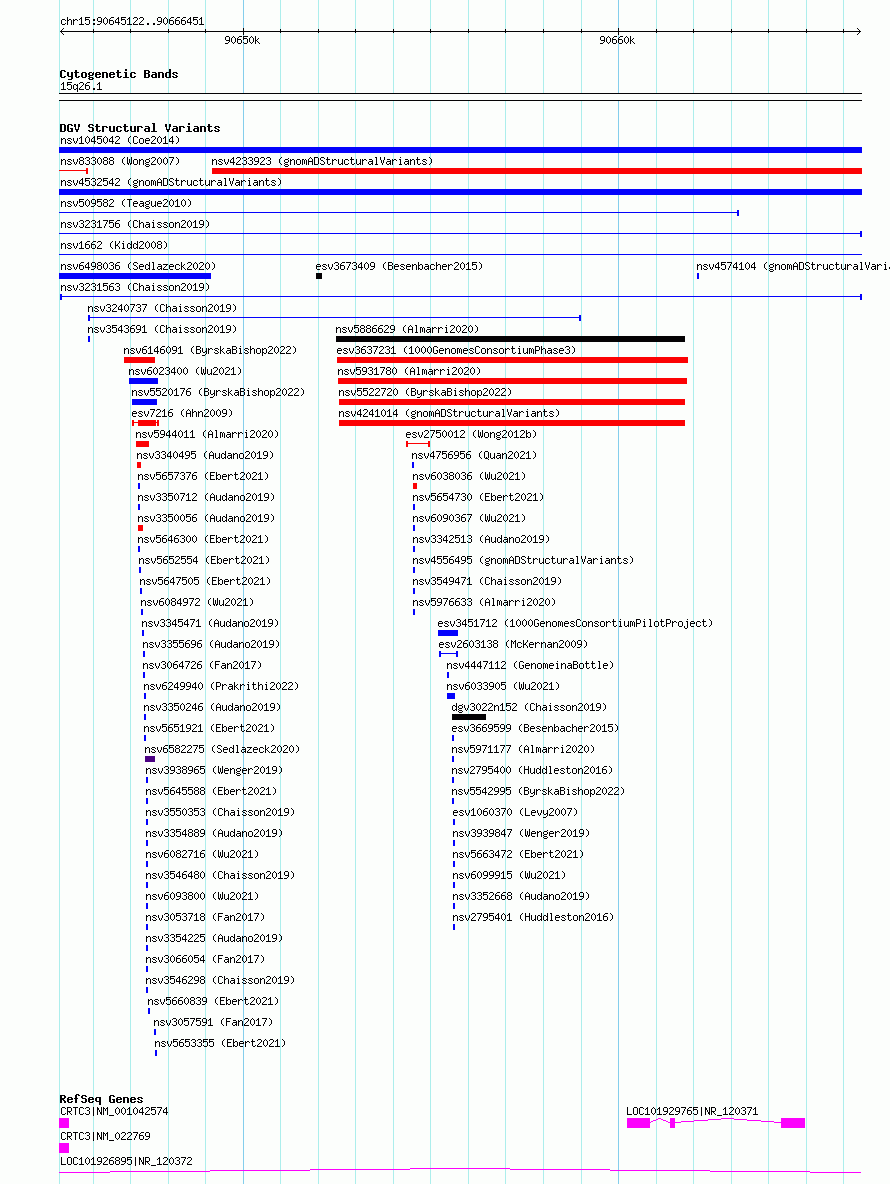The width and height of the screenshot is (890, 1184).
Task: Click the CRTC3|NM_022769 gene label
Action: click(105, 1137)
